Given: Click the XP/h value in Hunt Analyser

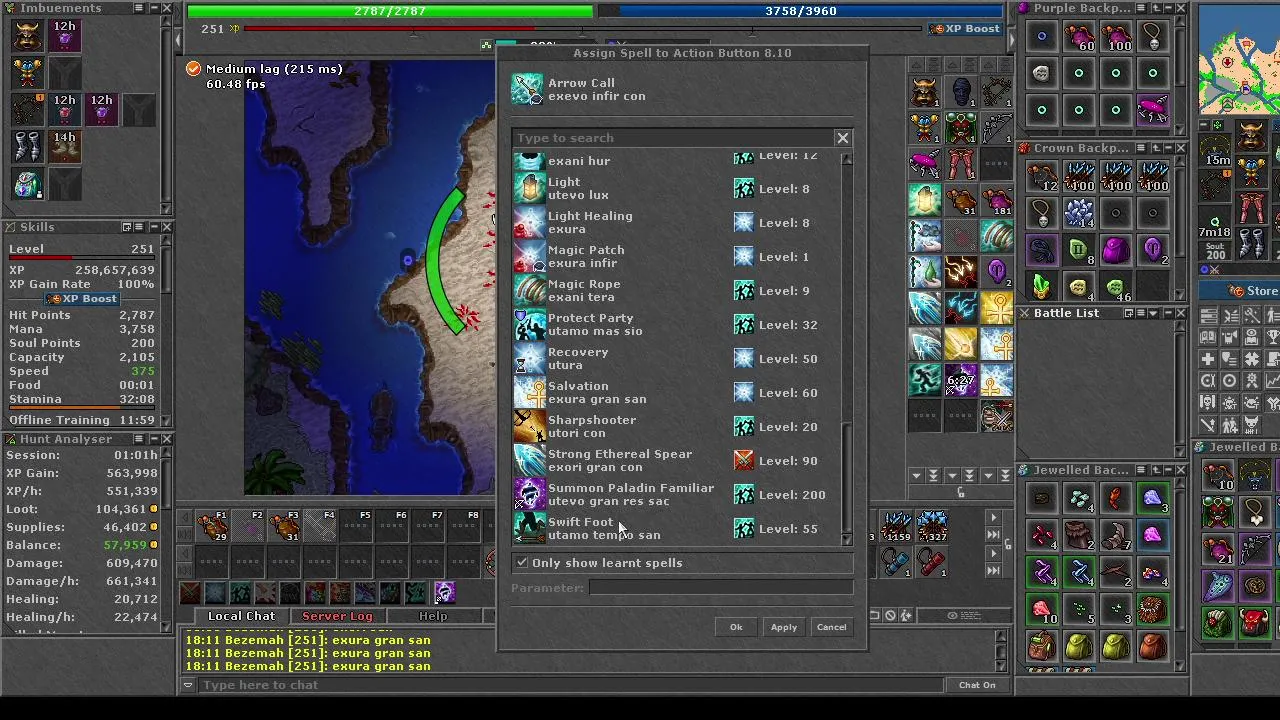Looking at the screenshot, I should (132, 491).
